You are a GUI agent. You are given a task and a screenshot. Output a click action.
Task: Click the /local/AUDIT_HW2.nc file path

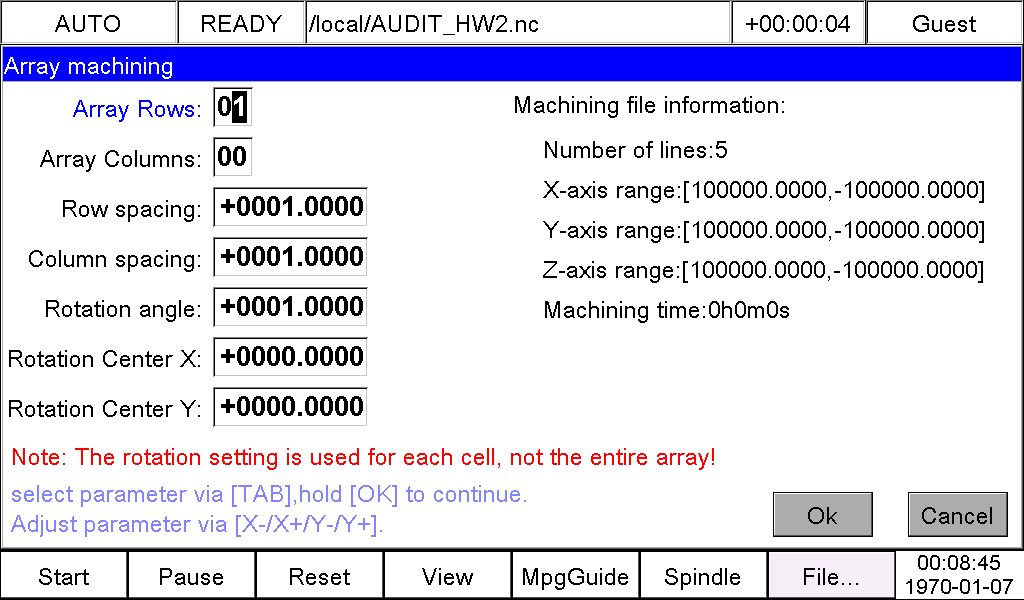(x=517, y=24)
